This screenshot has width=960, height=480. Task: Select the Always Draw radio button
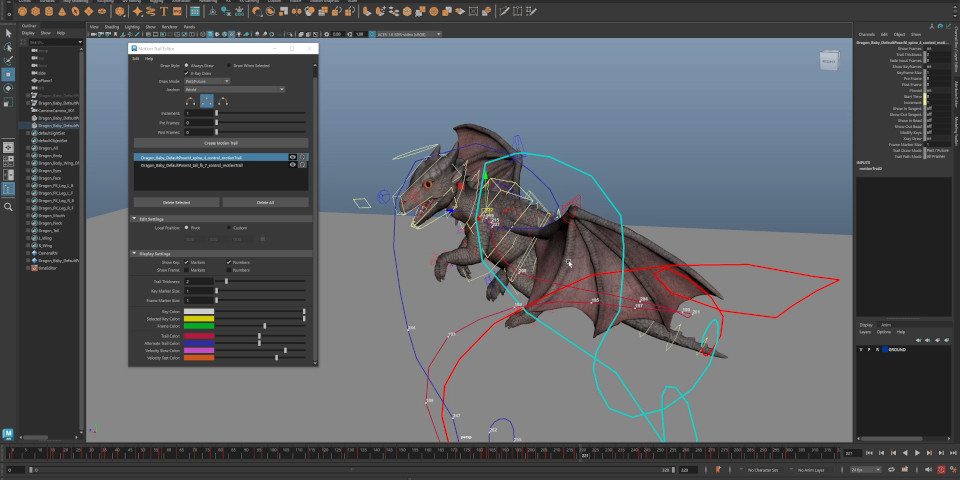pyautogui.click(x=186, y=65)
